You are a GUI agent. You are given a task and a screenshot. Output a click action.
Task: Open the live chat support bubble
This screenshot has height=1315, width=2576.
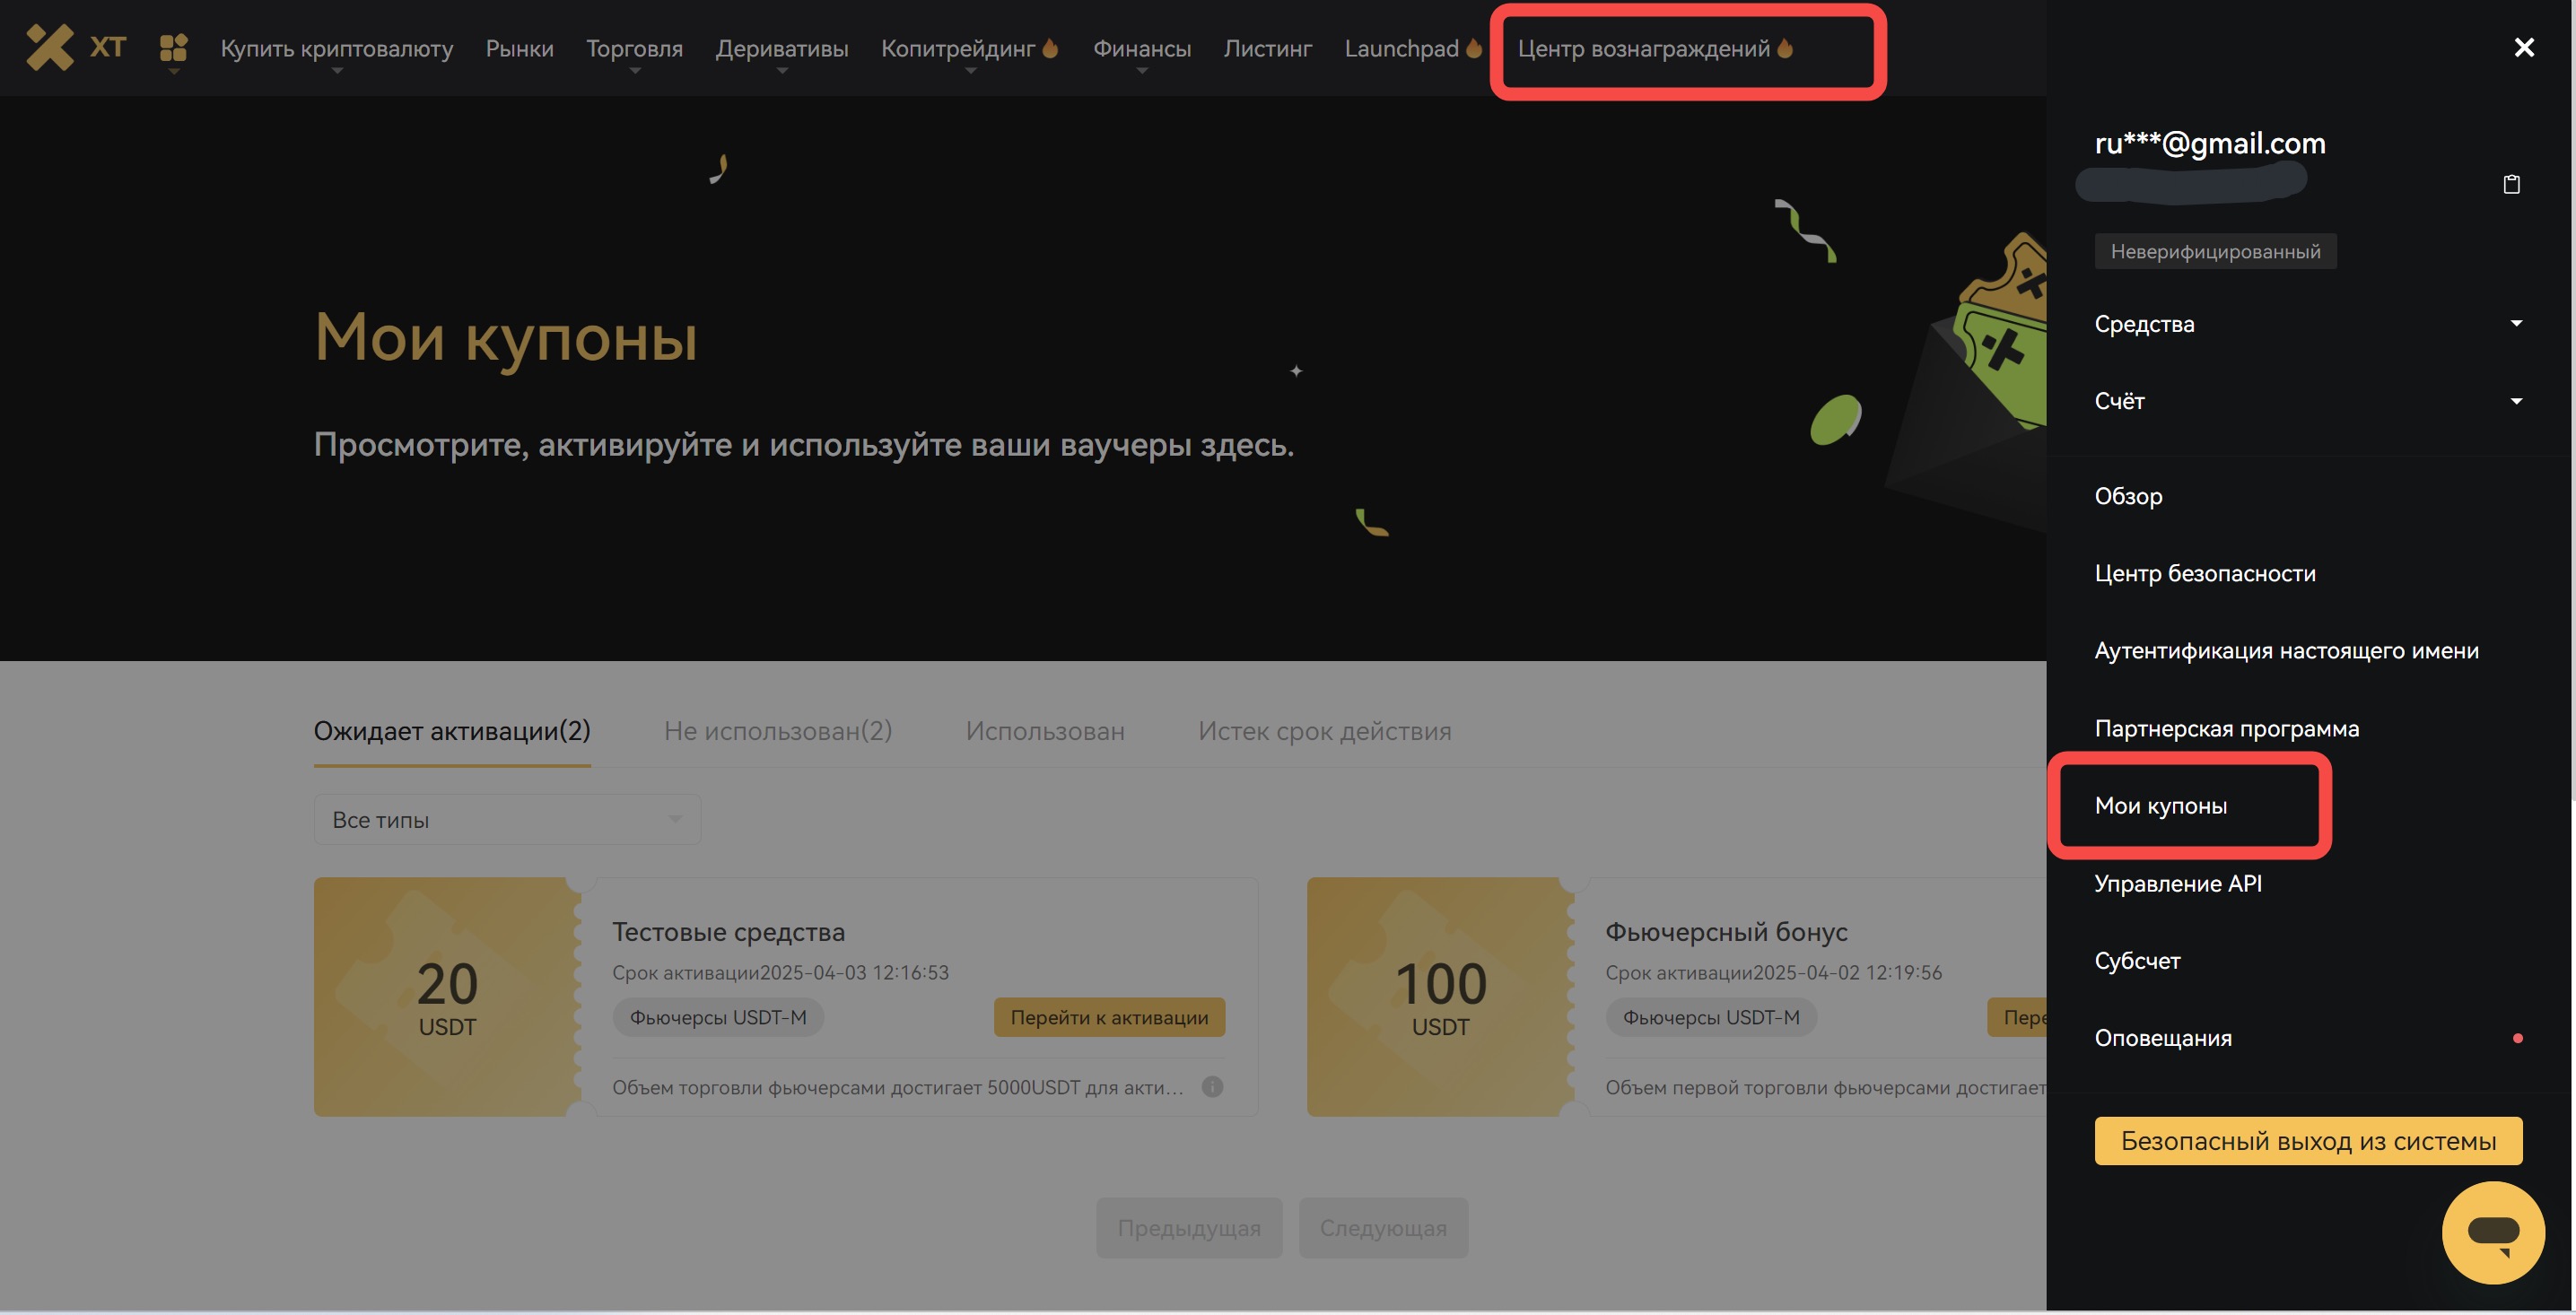click(x=2492, y=1232)
